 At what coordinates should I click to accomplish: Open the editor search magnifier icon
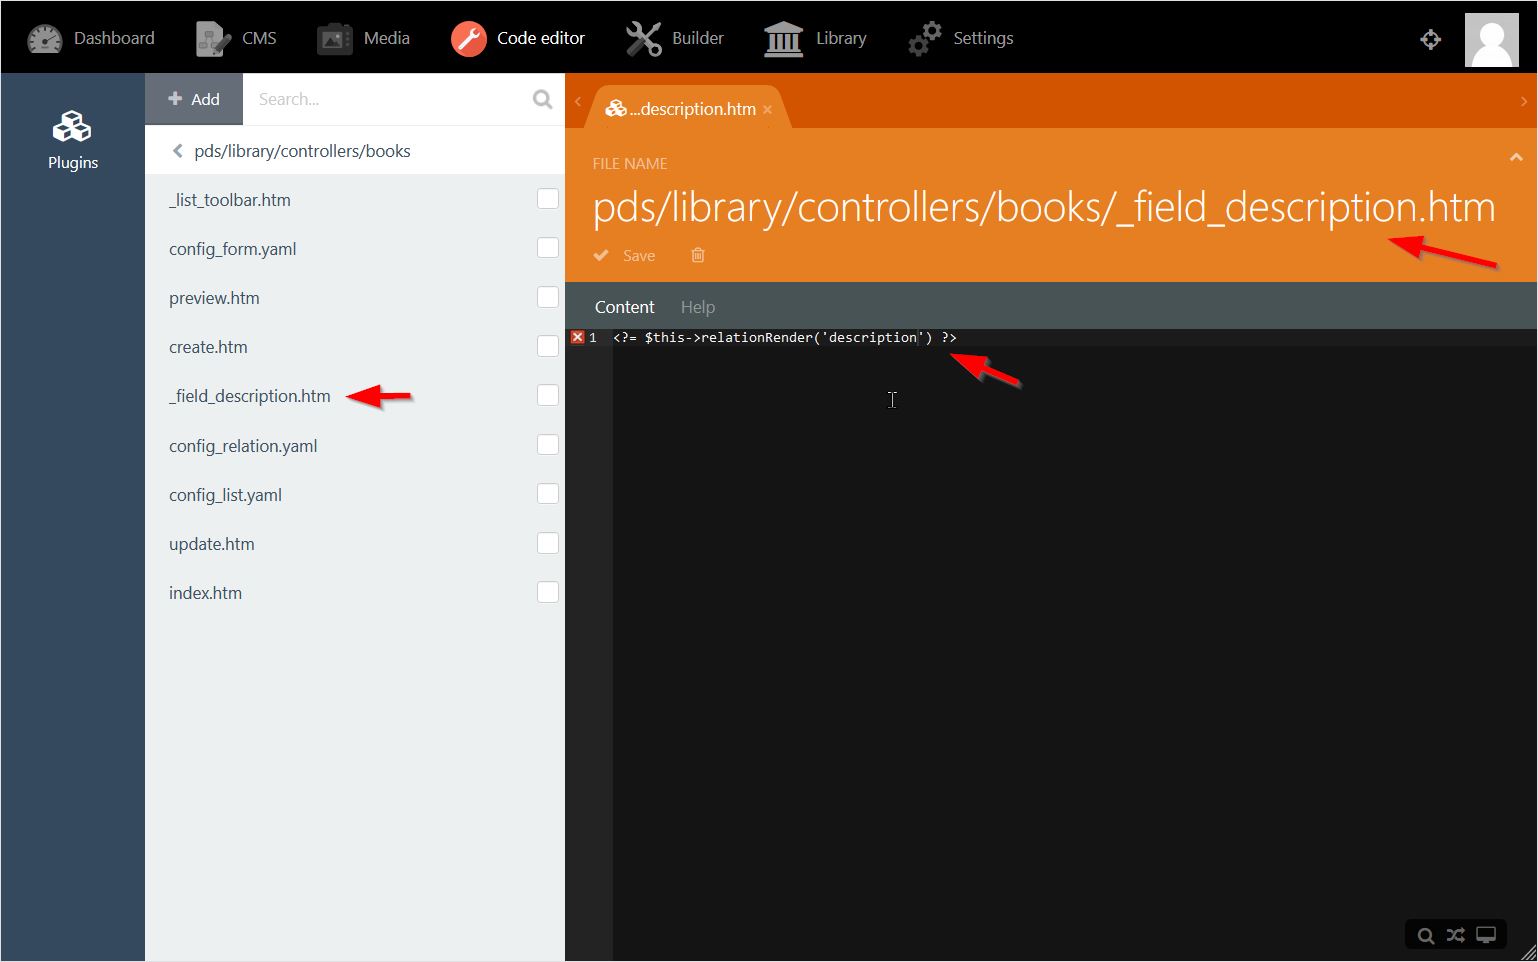click(1425, 935)
